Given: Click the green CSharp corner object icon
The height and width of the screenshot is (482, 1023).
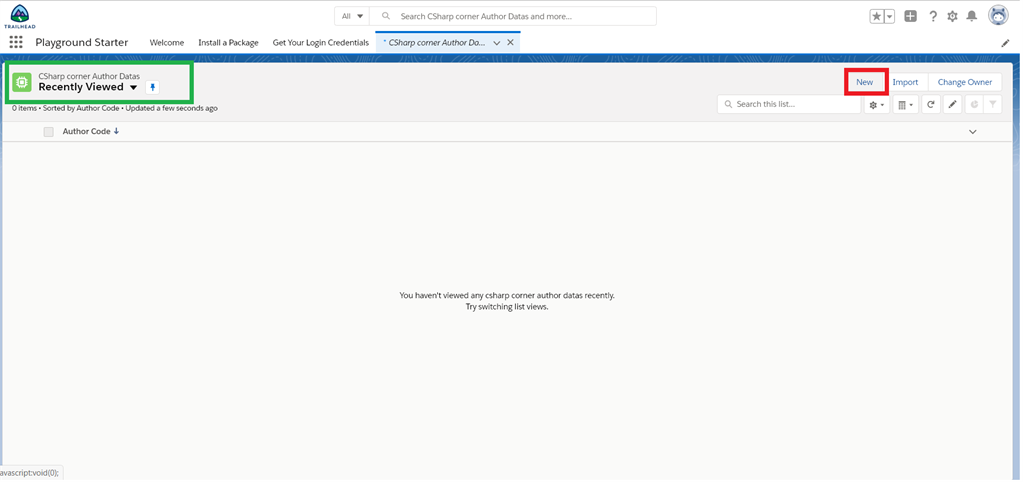Looking at the screenshot, I should coord(22,82).
